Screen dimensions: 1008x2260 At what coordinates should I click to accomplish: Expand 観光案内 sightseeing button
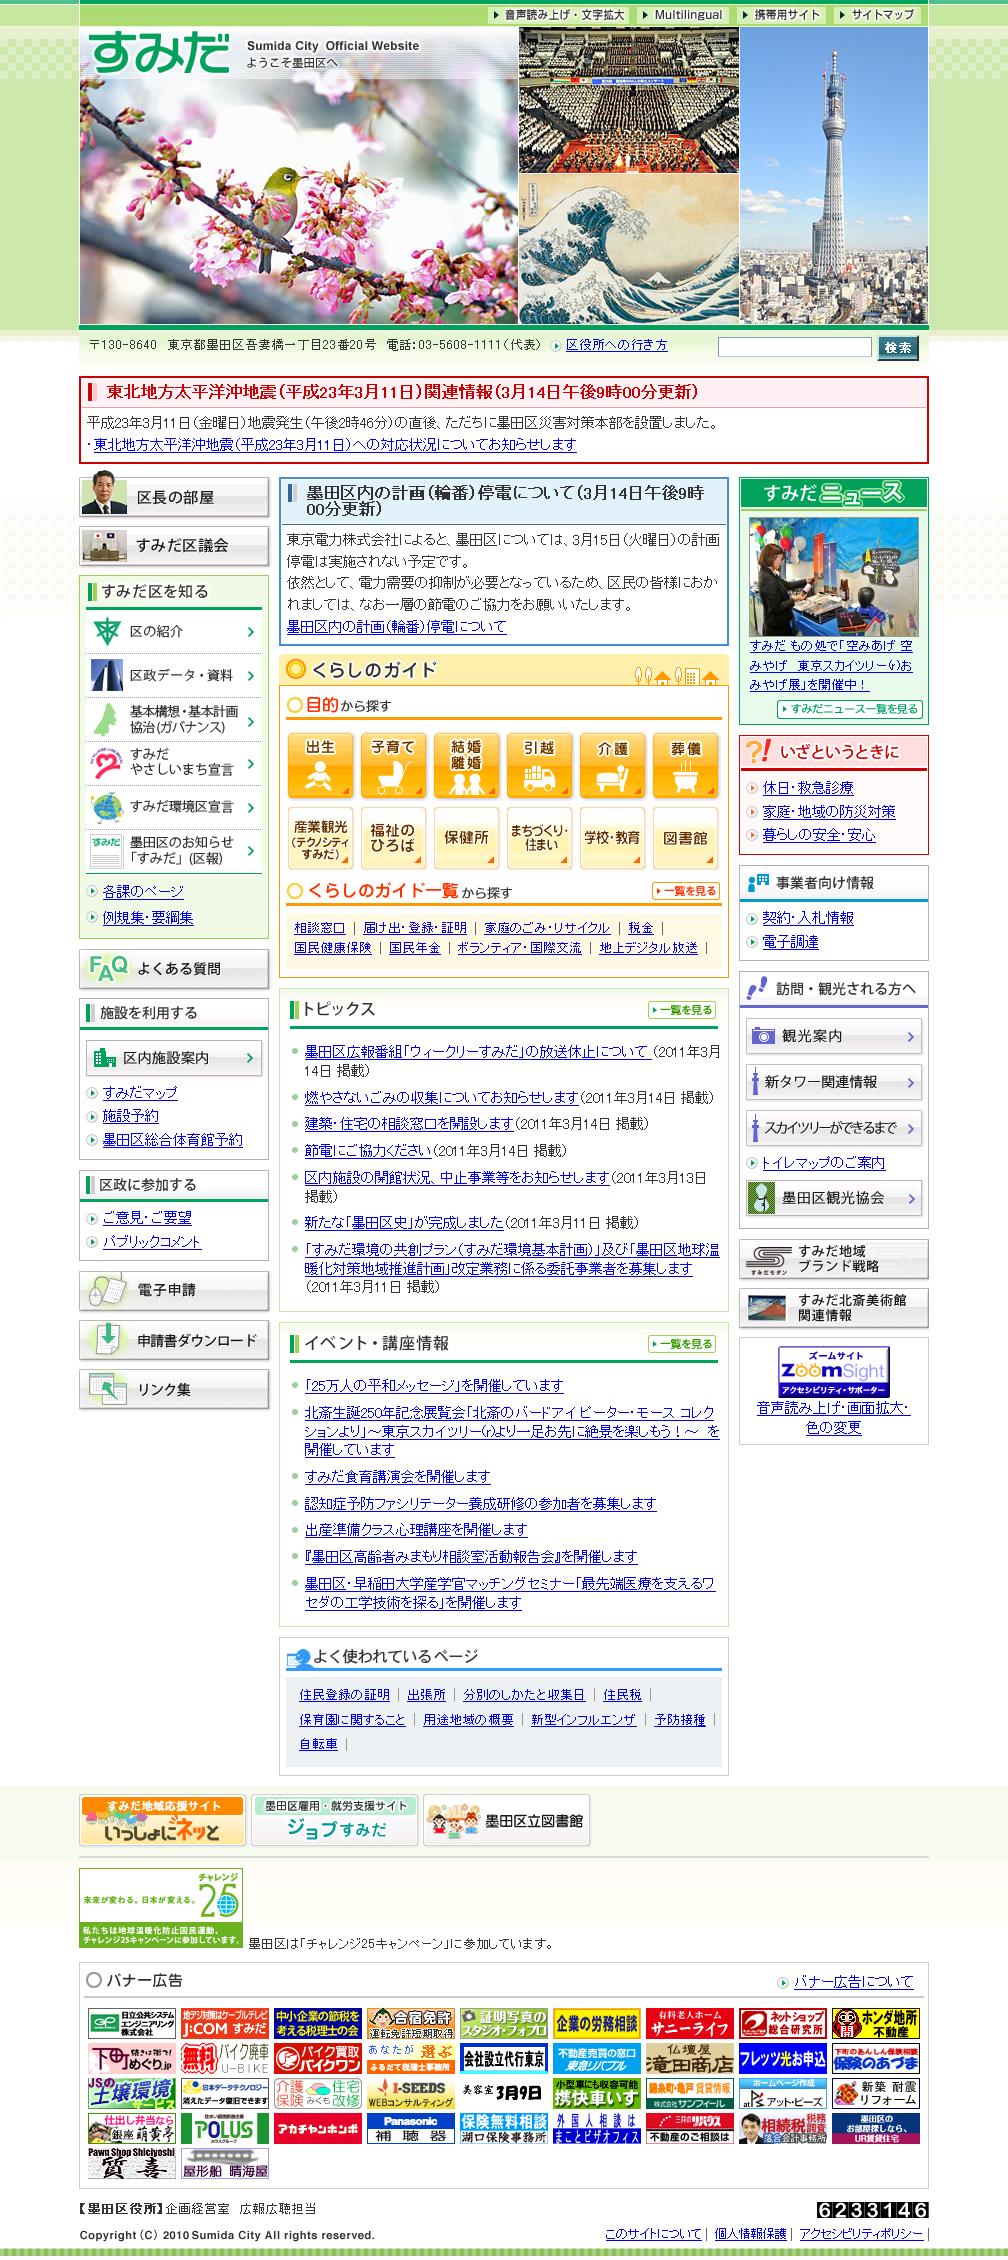[834, 1036]
